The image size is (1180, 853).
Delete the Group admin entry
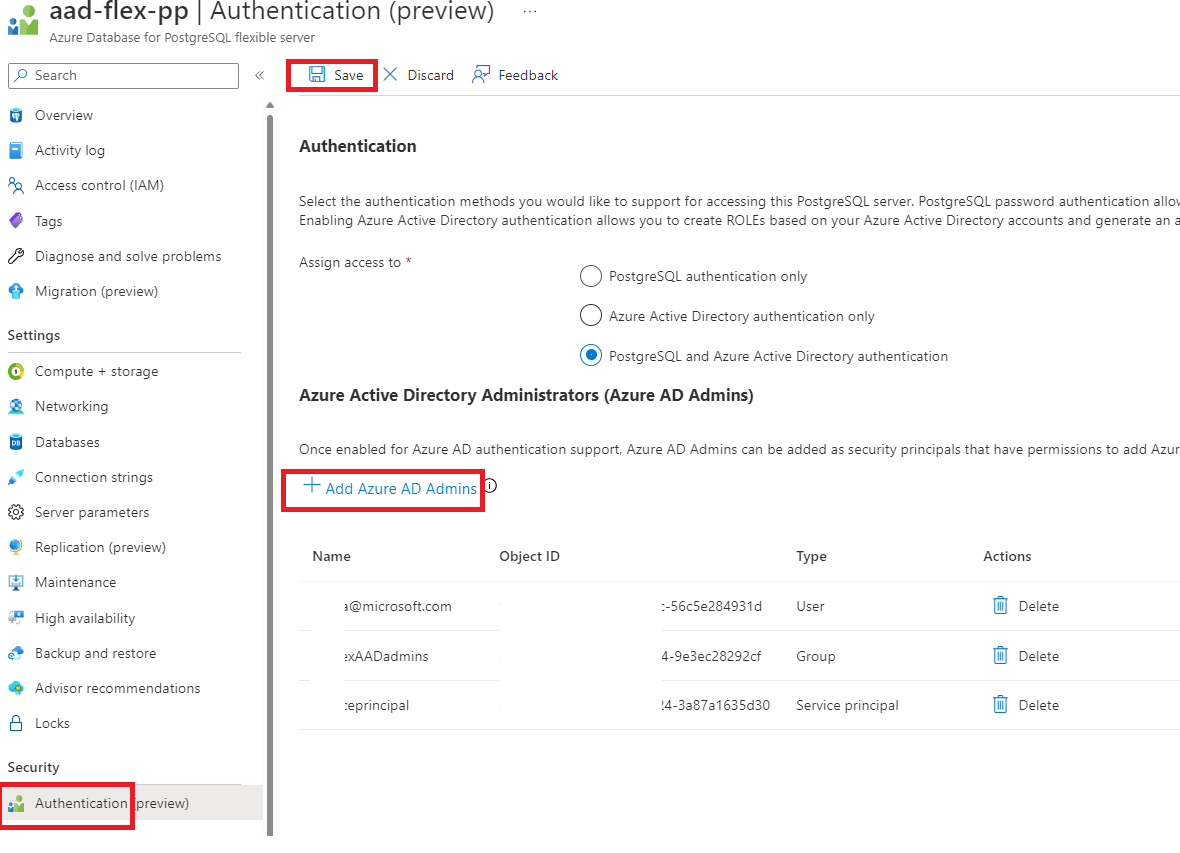(x=1026, y=656)
